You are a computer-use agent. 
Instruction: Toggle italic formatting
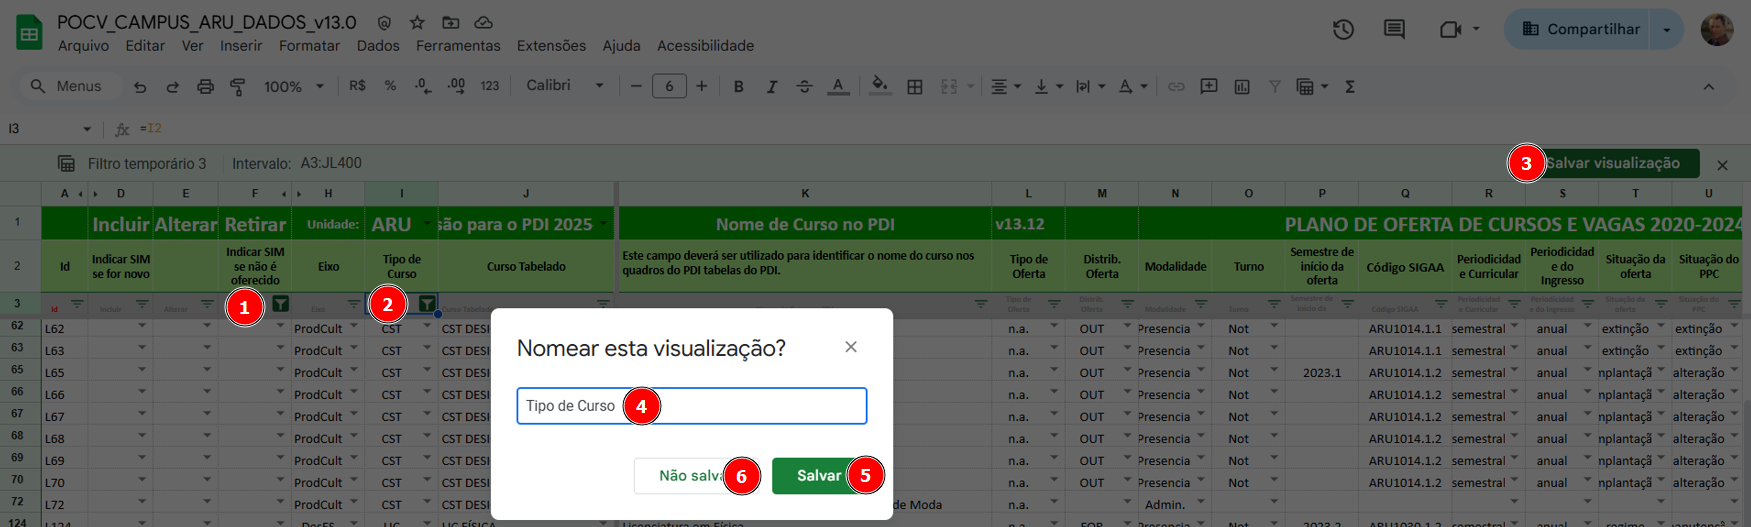click(x=771, y=87)
